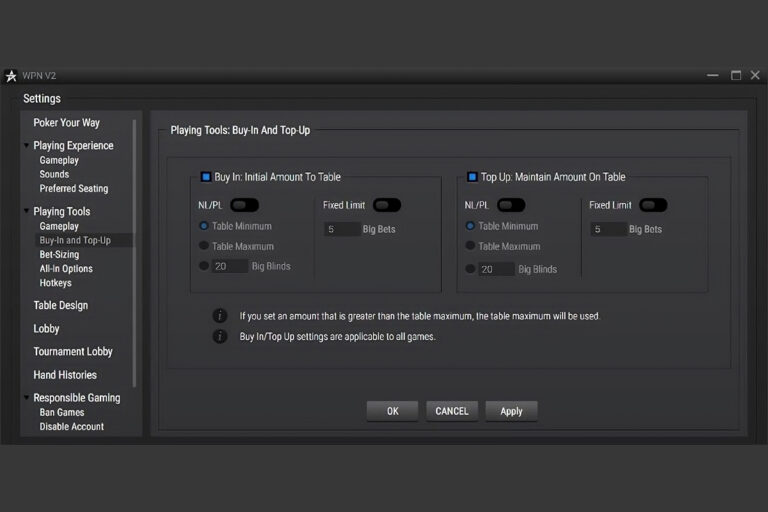Click the info icon beside Buy In/Top Up note
Image resolution: width=768 pixels, height=512 pixels.
click(220, 336)
